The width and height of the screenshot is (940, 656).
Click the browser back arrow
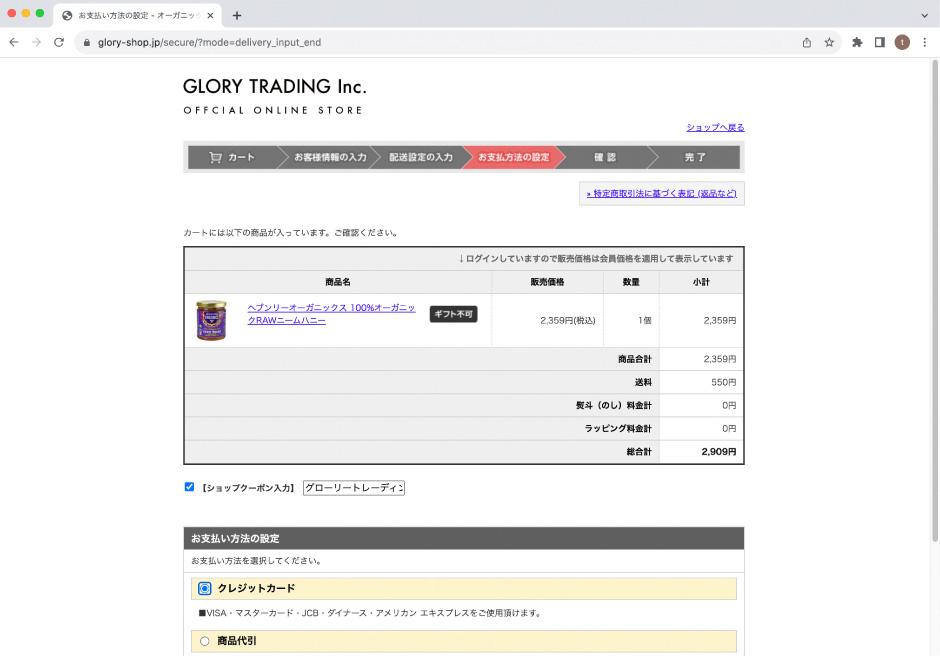tap(14, 42)
